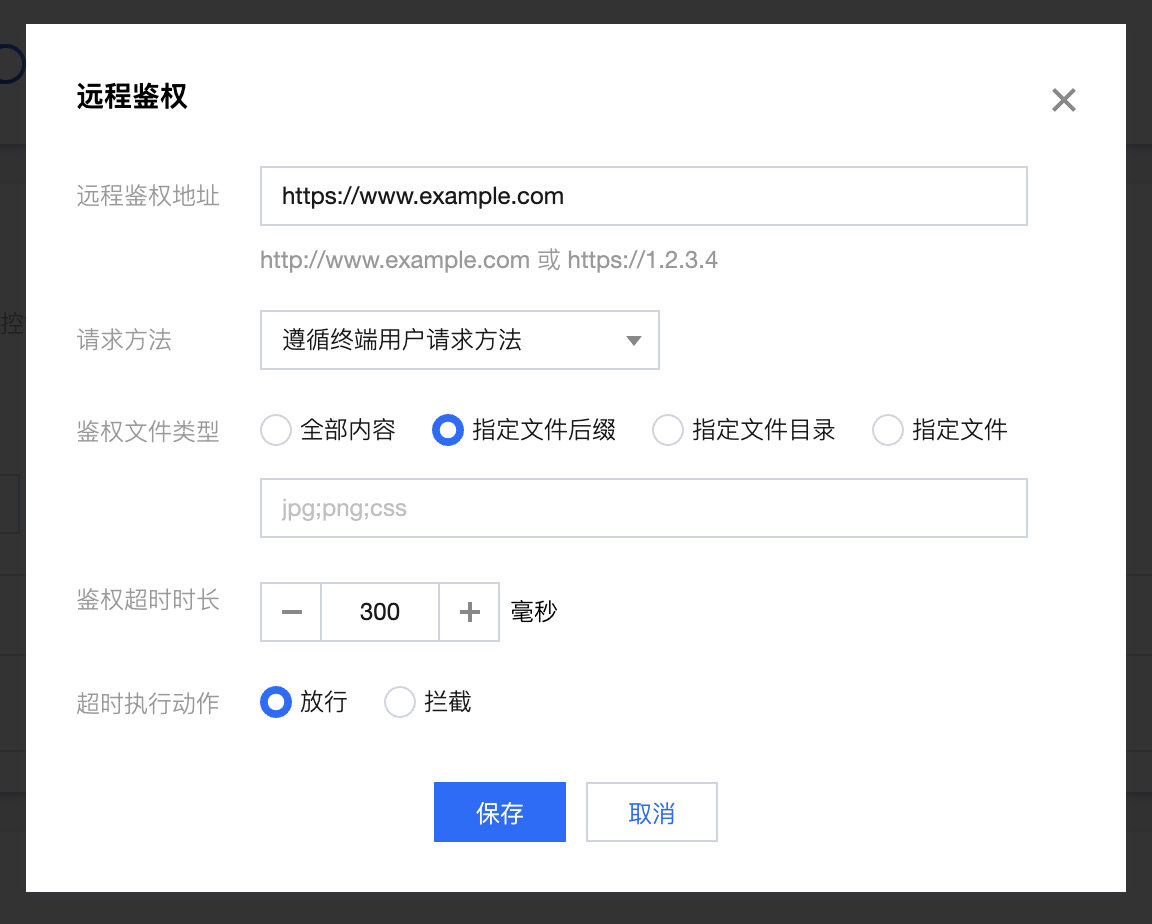Viewport: 1152px width, 924px height.
Task: Click the 保存 button to save settings
Action: (499, 812)
